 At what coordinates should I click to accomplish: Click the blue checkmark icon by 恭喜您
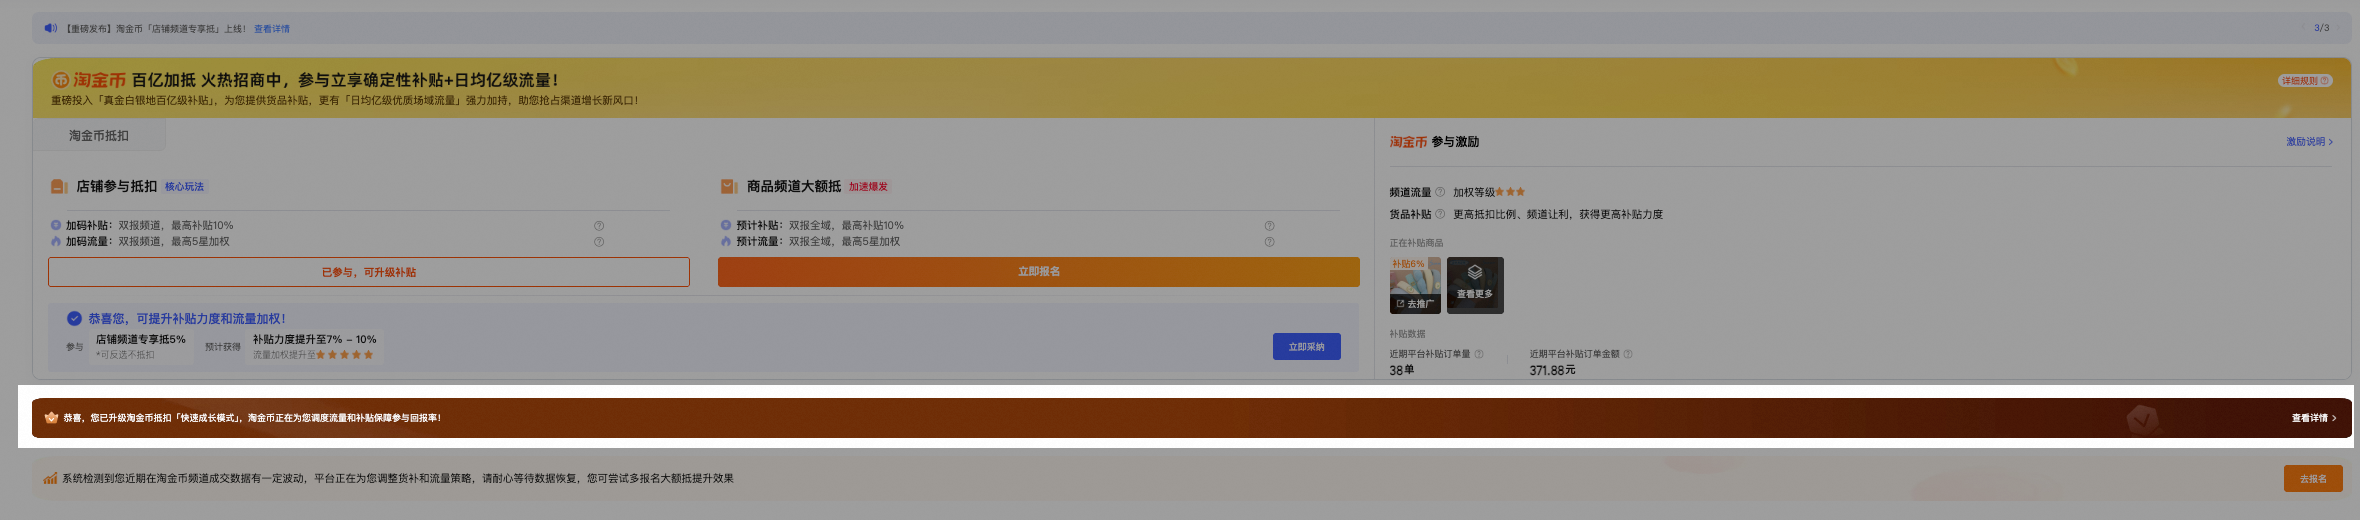74,319
